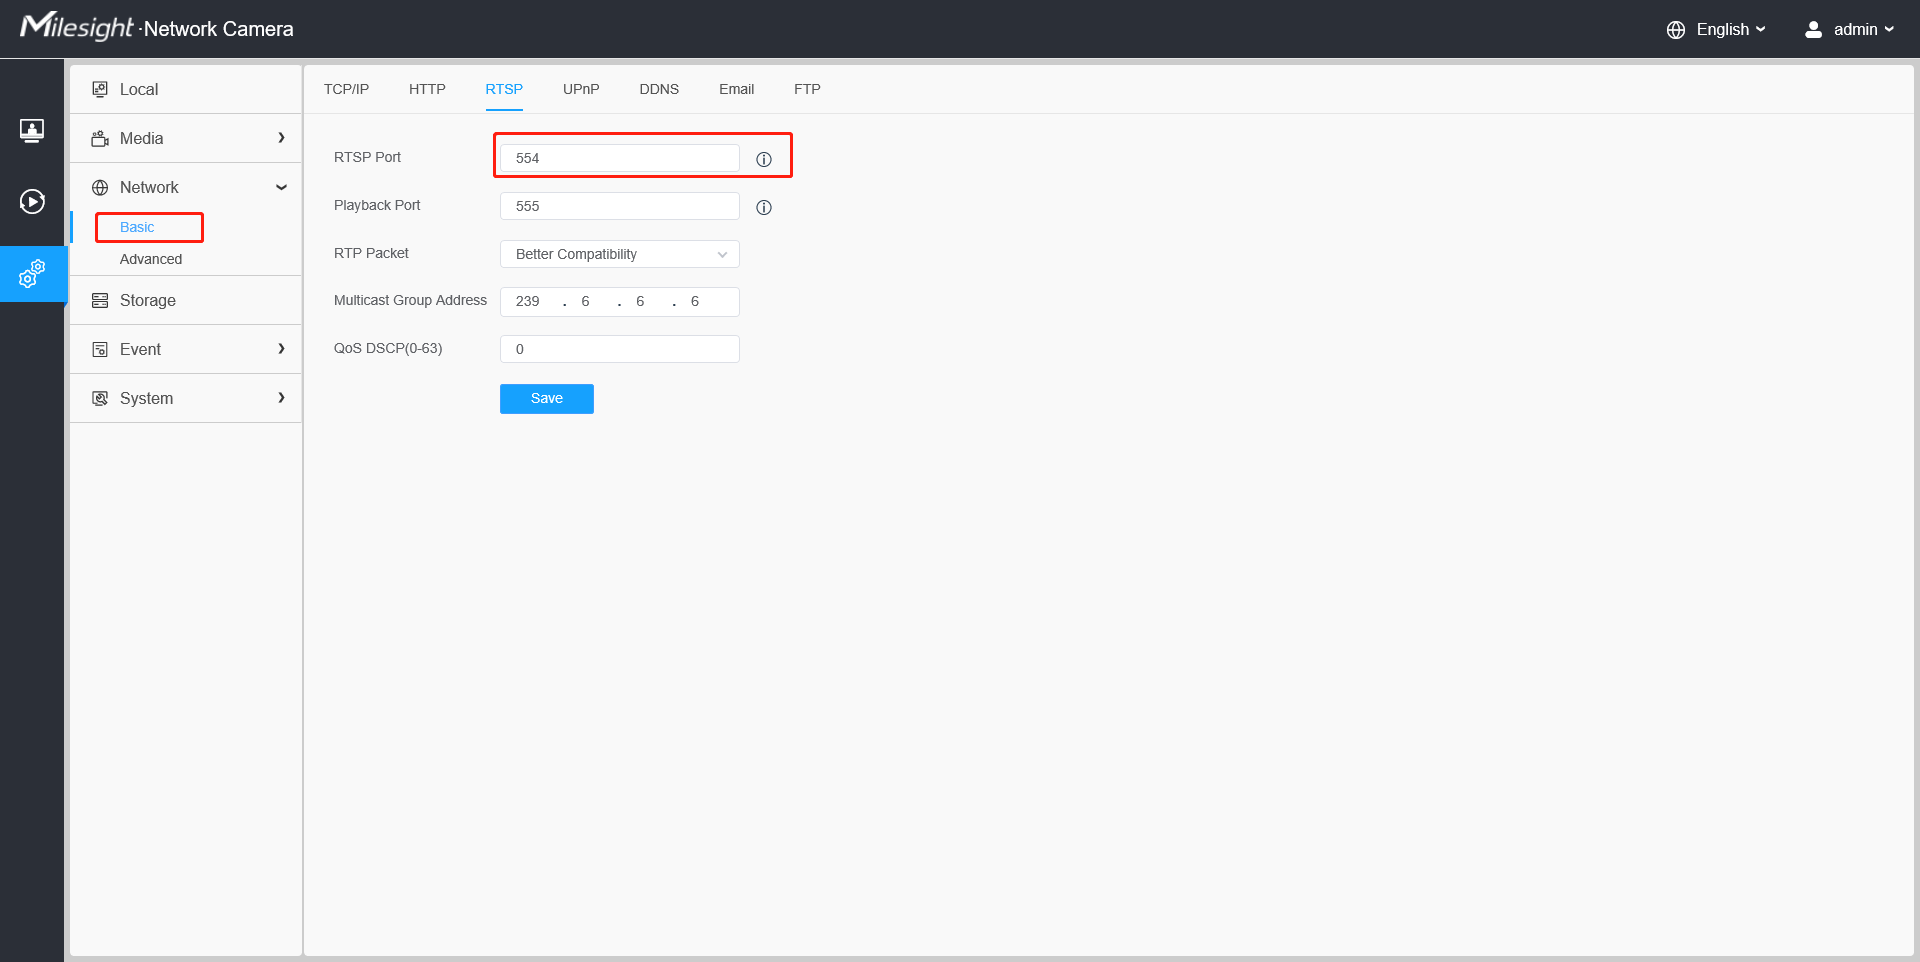The height and width of the screenshot is (962, 1920).
Task: Click the Save button
Action: pos(547,399)
